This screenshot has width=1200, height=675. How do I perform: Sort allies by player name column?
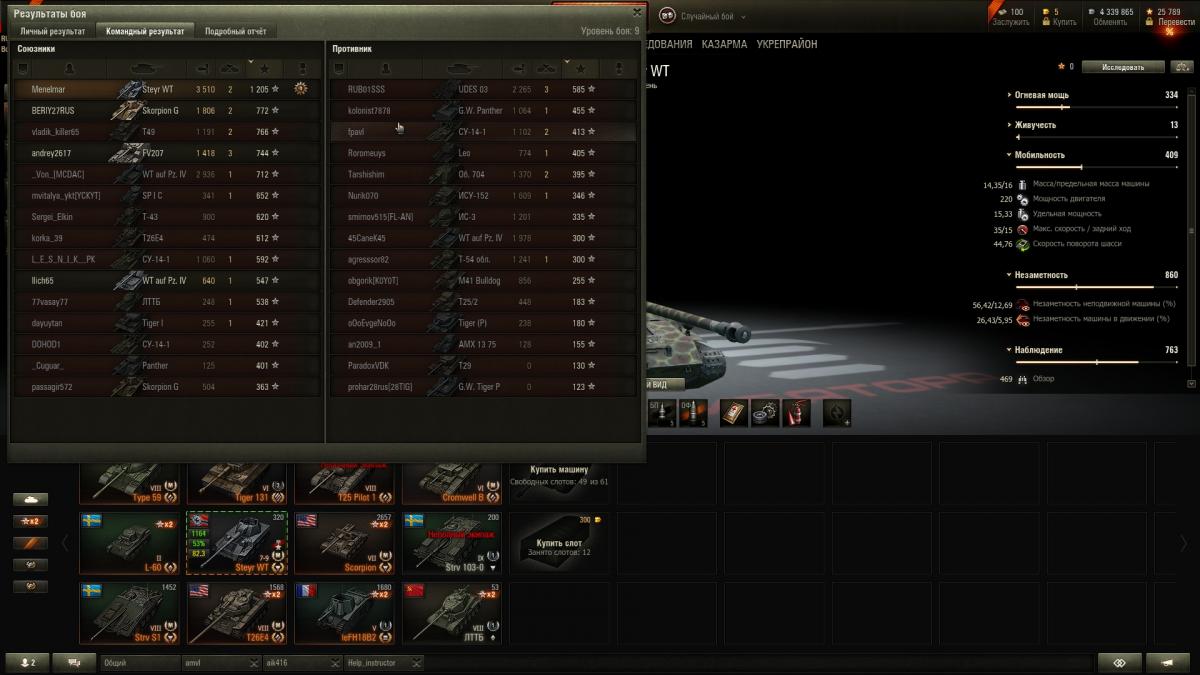(69, 68)
